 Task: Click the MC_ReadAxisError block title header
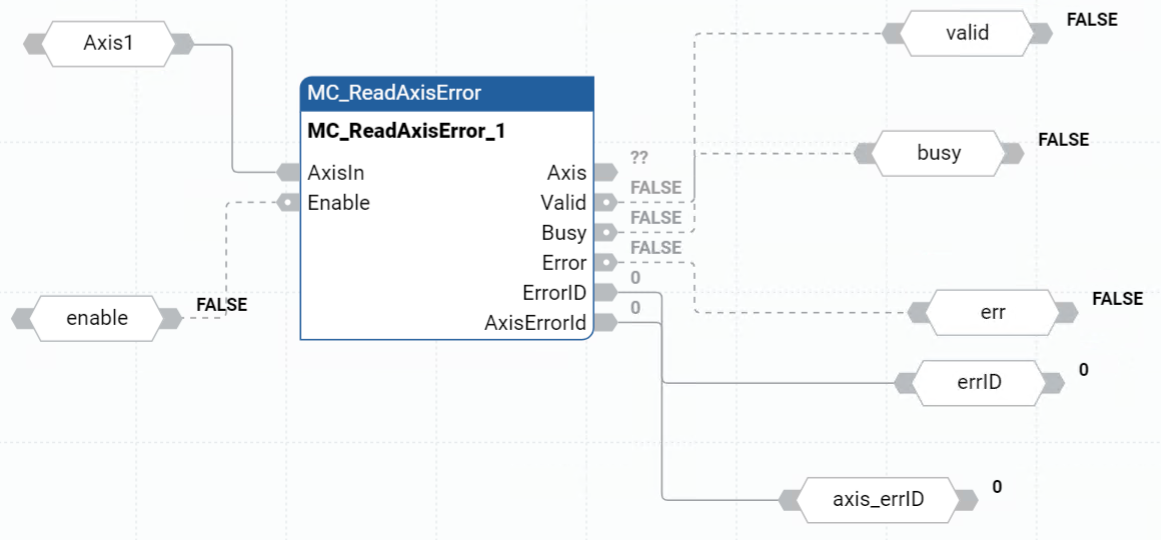(x=446, y=93)
